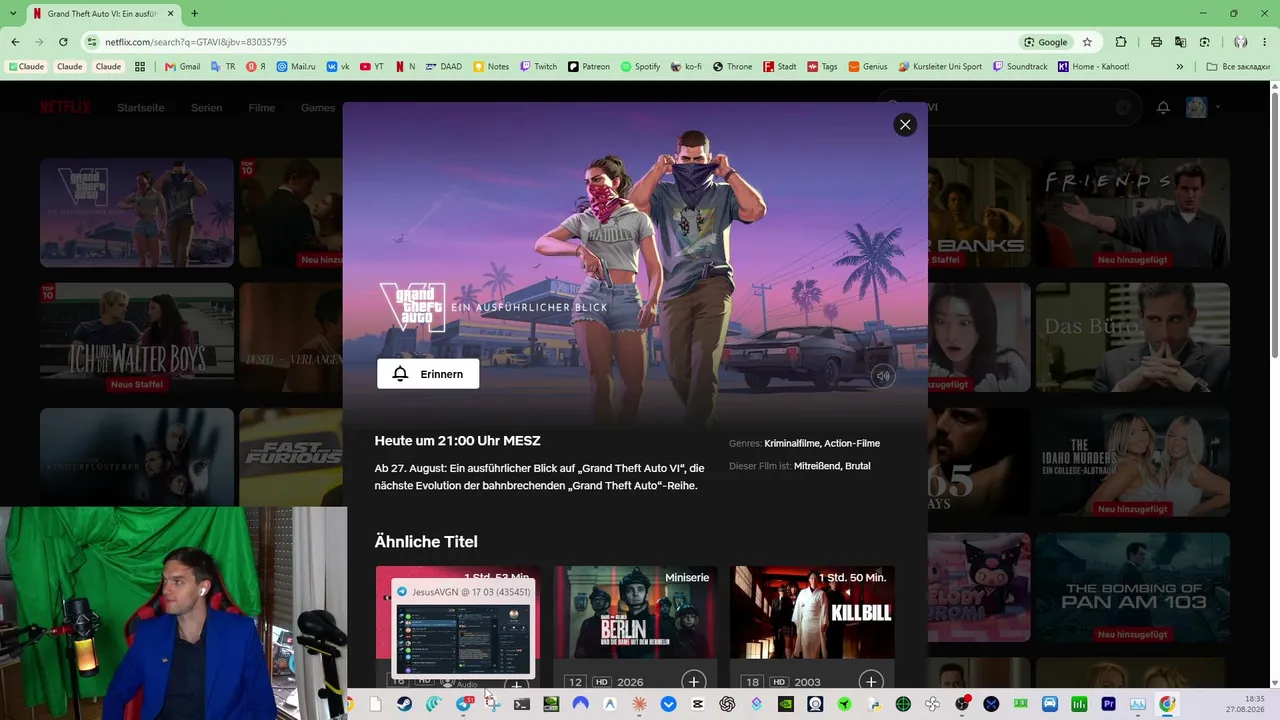Click the Kriminalfilme genre link
1280x720 pixels.
(792, 443)
